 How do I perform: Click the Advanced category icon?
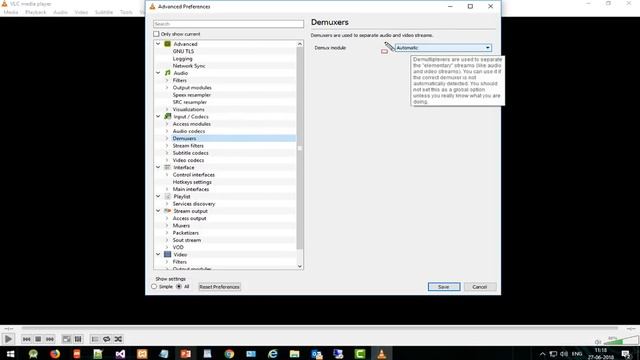tap(167, 44)
